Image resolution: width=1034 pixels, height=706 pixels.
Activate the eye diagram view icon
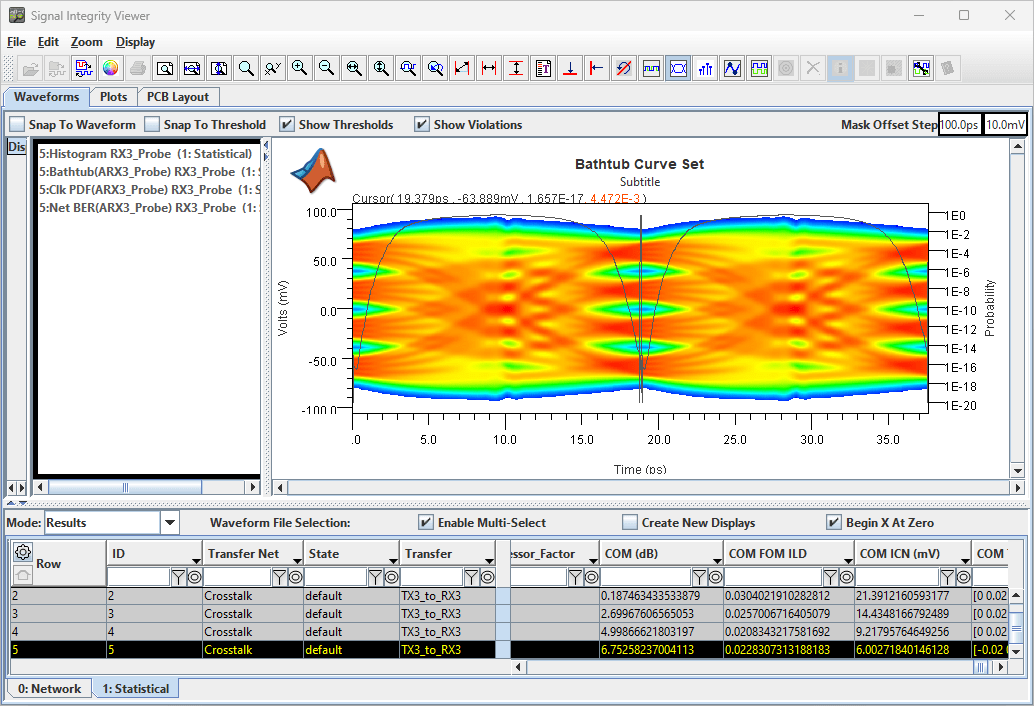(679, 68)
